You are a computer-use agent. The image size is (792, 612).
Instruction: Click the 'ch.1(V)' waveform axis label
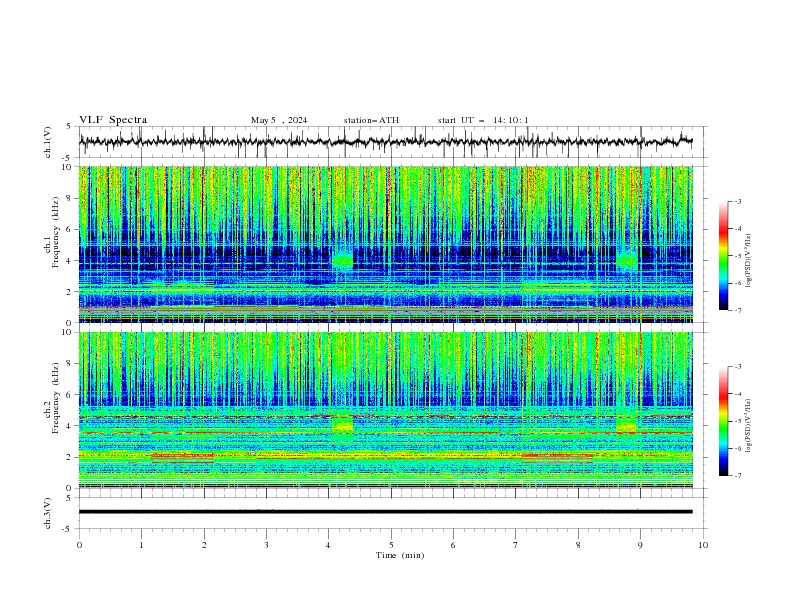[48, 142]
